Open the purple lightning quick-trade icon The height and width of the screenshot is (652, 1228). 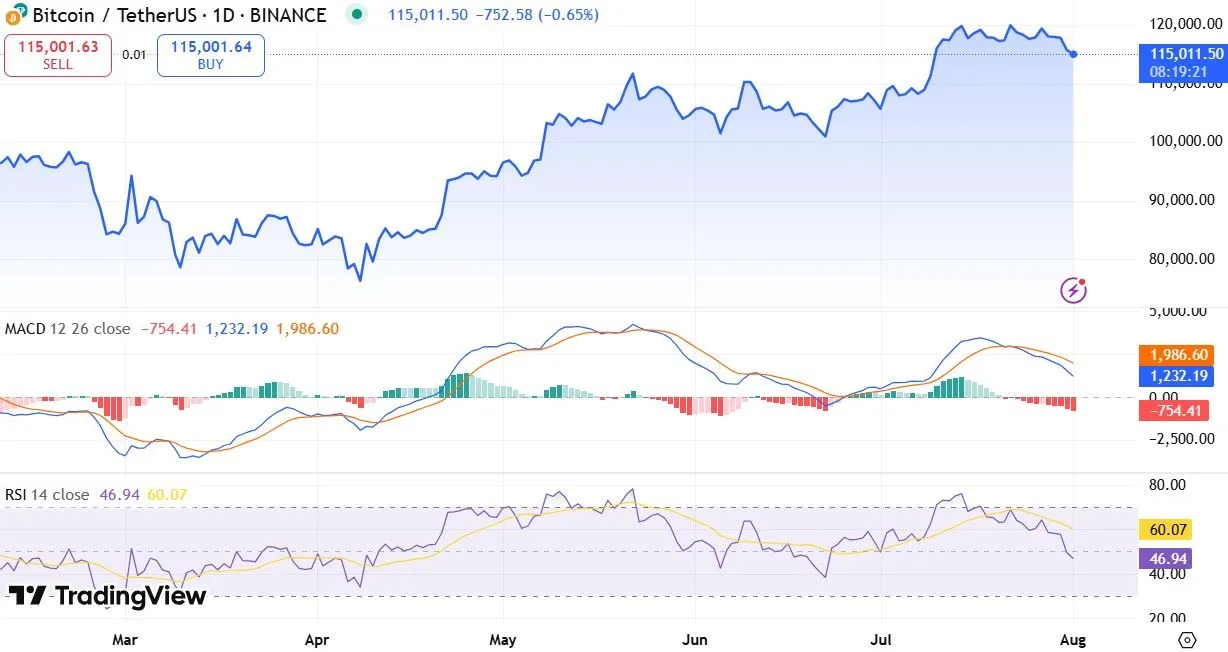tap(1073, 290)
